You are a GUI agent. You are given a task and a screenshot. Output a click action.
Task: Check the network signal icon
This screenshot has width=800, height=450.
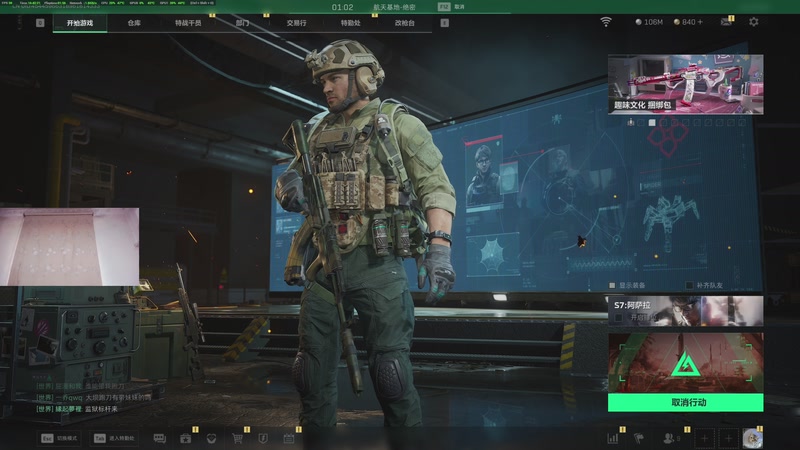pyautogui.click(x=606, y=22)
